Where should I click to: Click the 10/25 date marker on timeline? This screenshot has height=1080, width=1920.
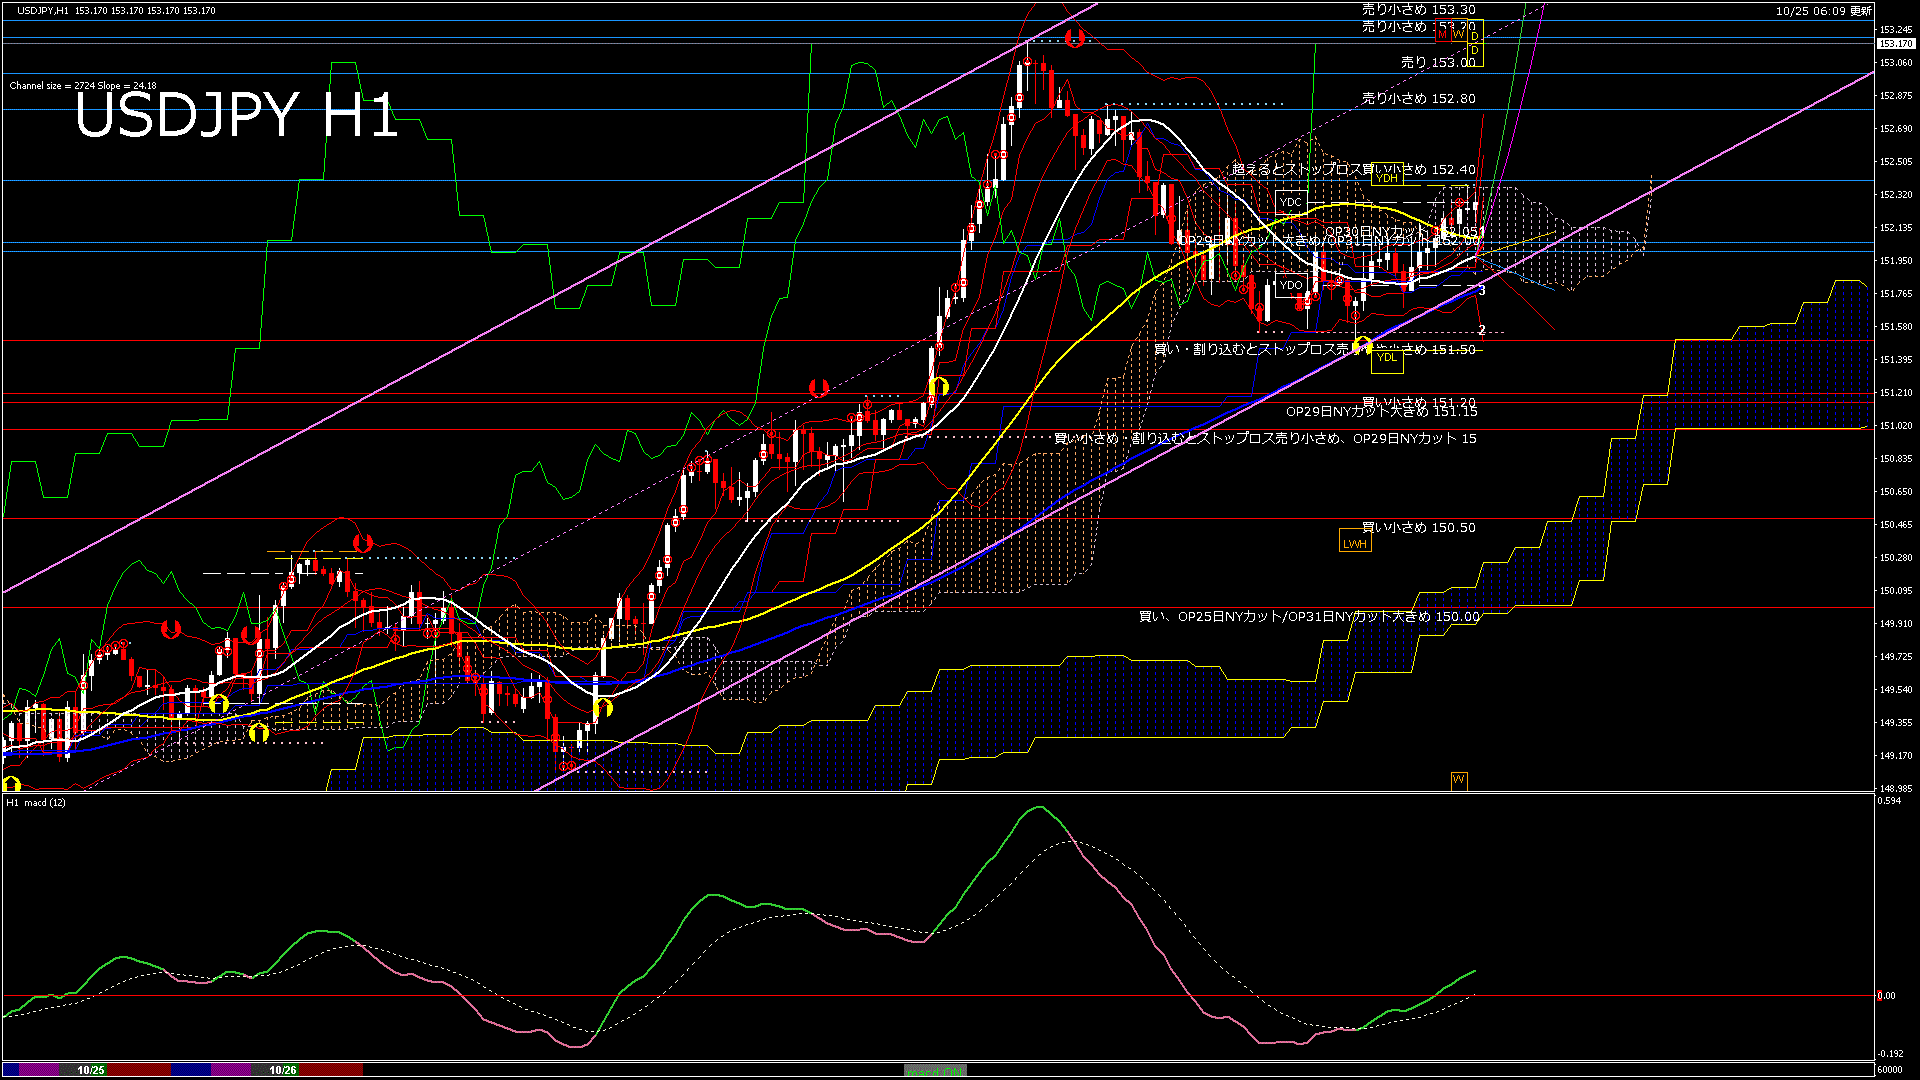click(91, 1070)
